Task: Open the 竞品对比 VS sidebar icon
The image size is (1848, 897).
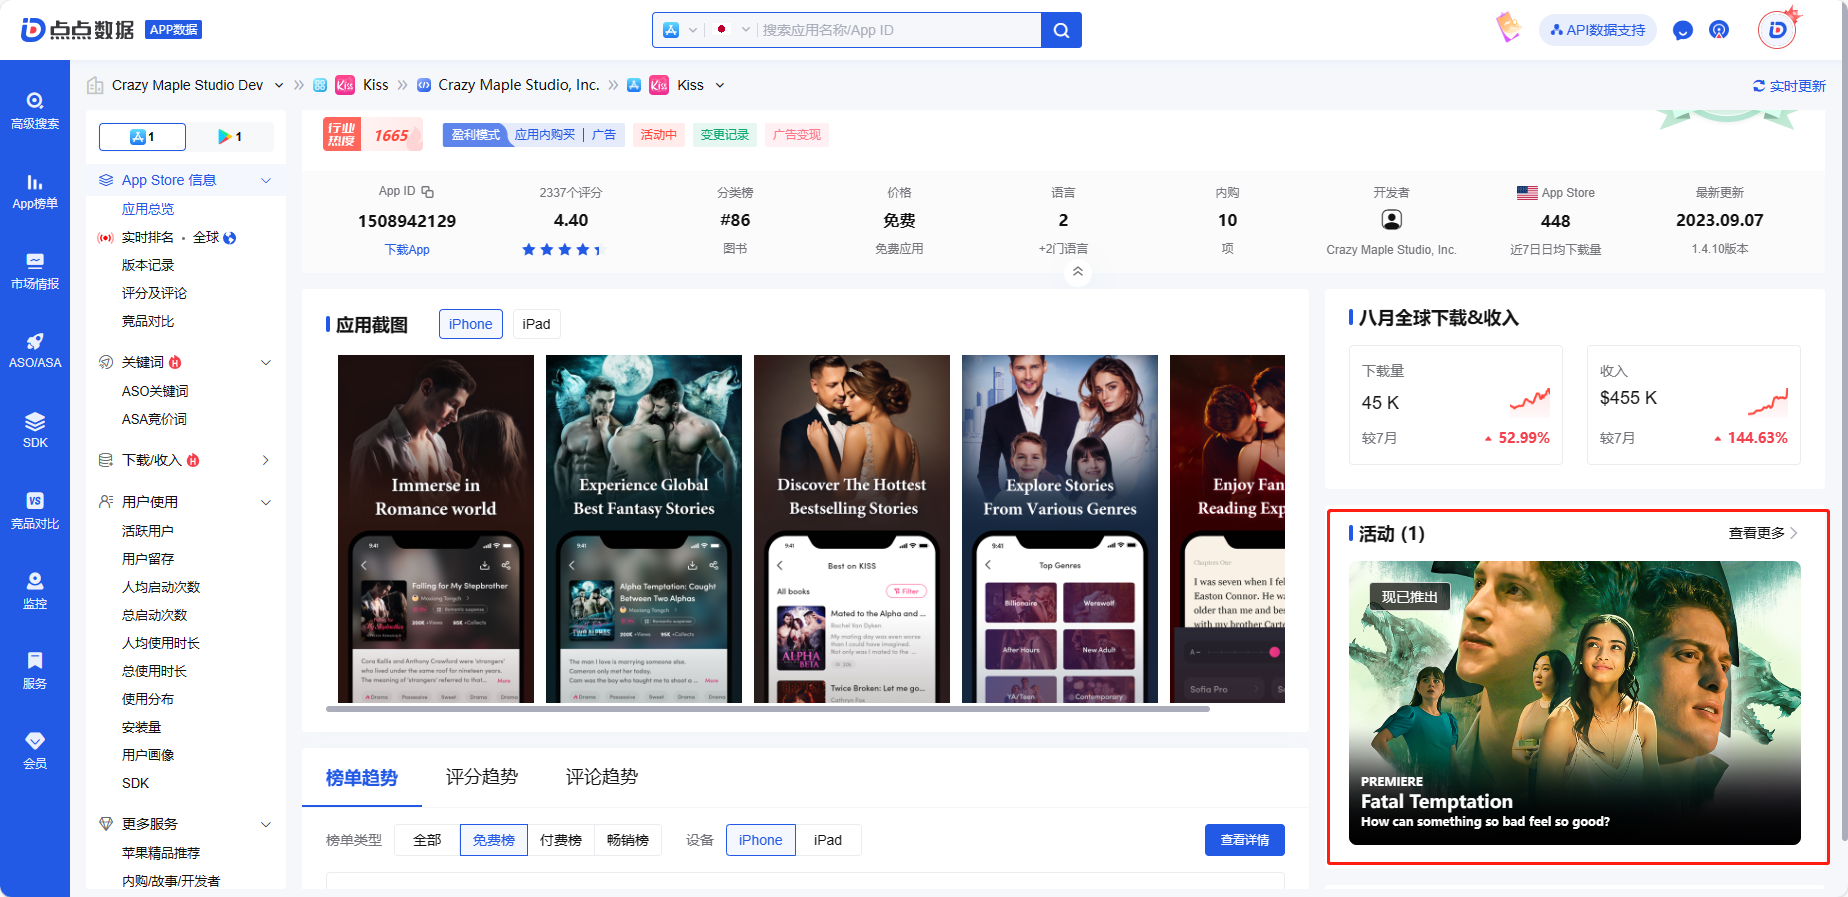Action: coord(35,511)
